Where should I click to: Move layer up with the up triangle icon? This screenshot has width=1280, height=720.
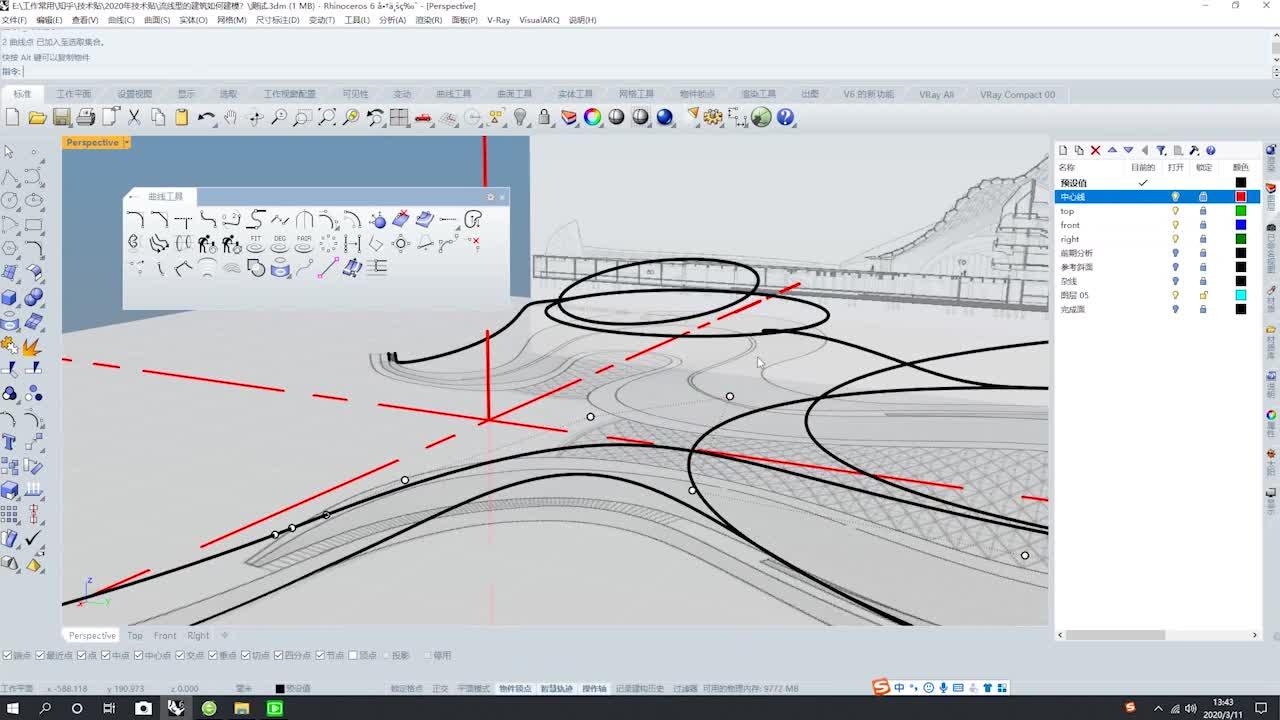coord(1112,150)
